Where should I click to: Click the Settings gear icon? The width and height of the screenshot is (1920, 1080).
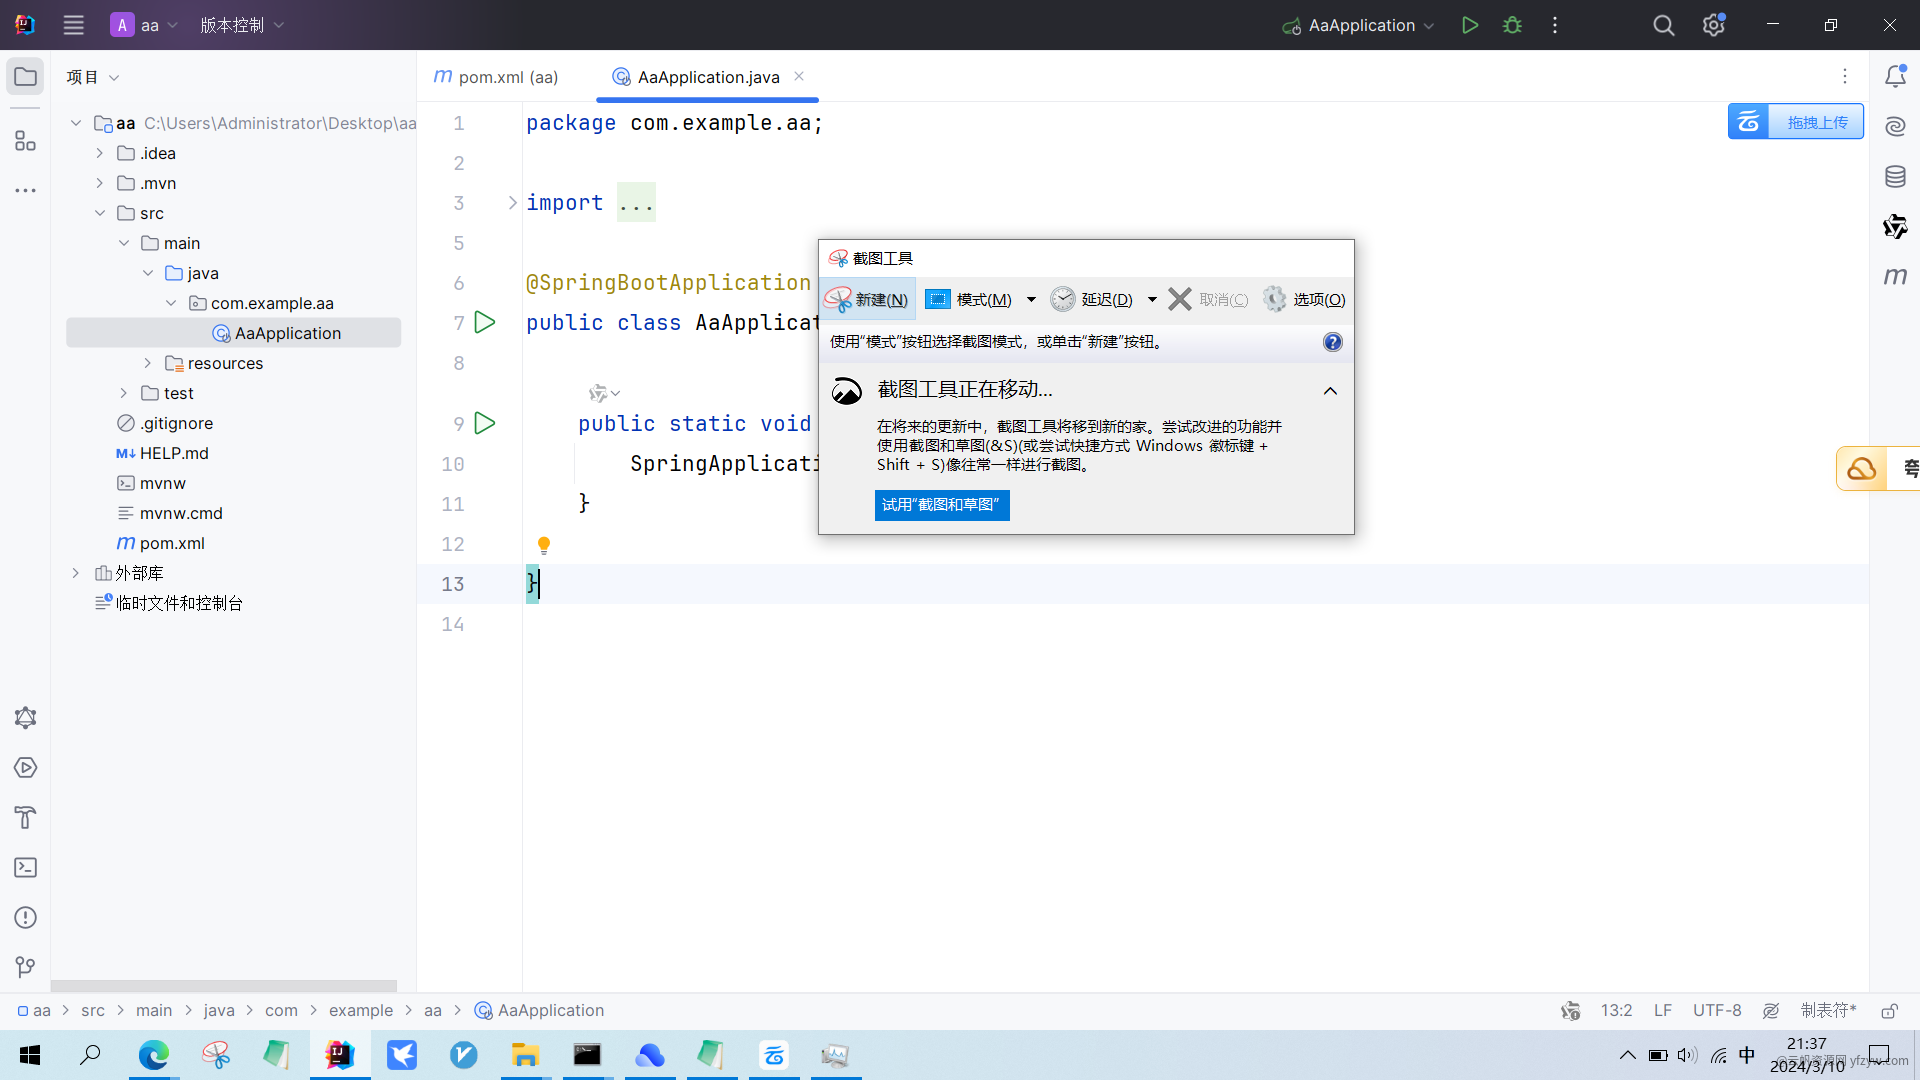point(1713,24)
